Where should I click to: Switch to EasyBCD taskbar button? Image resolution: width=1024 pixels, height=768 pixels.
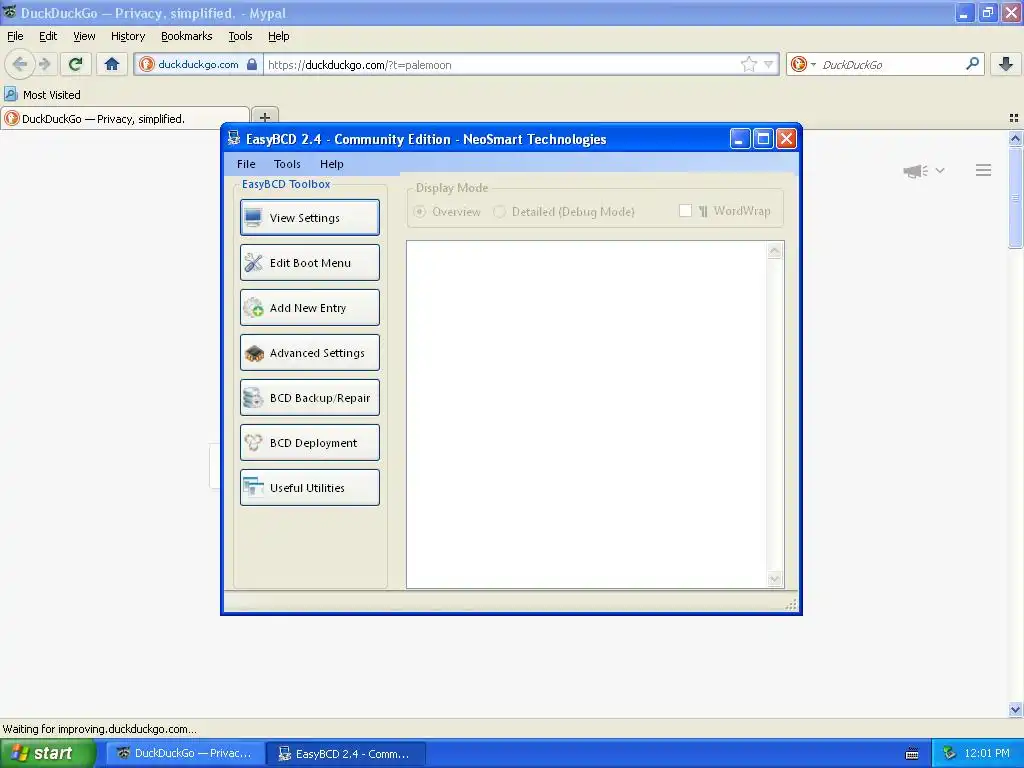coord(346,753)
